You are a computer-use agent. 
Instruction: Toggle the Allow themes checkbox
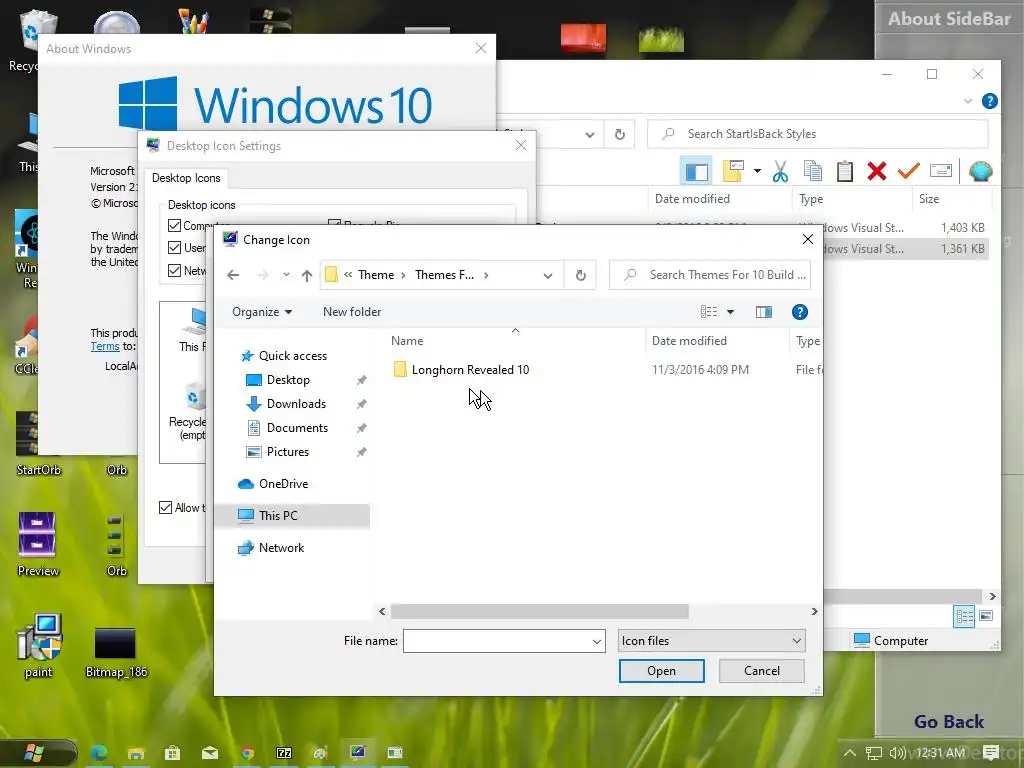click(166, 507)
